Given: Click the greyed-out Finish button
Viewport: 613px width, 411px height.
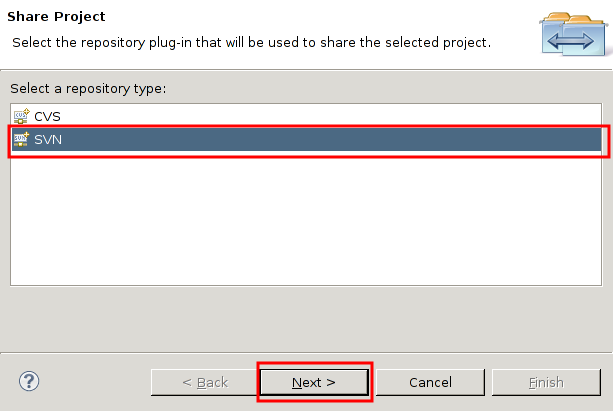Looking at the screenshot, I should [x=546, y=382].
